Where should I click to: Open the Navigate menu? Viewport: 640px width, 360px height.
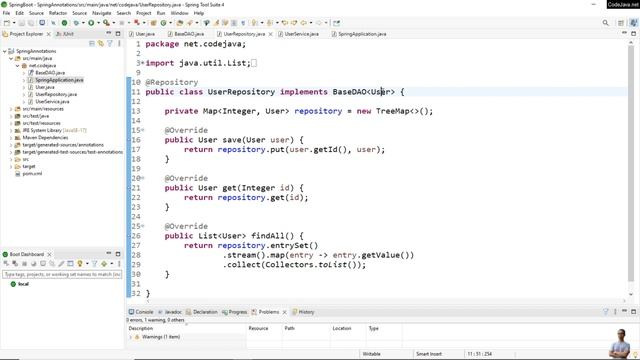tap(102, 13)
